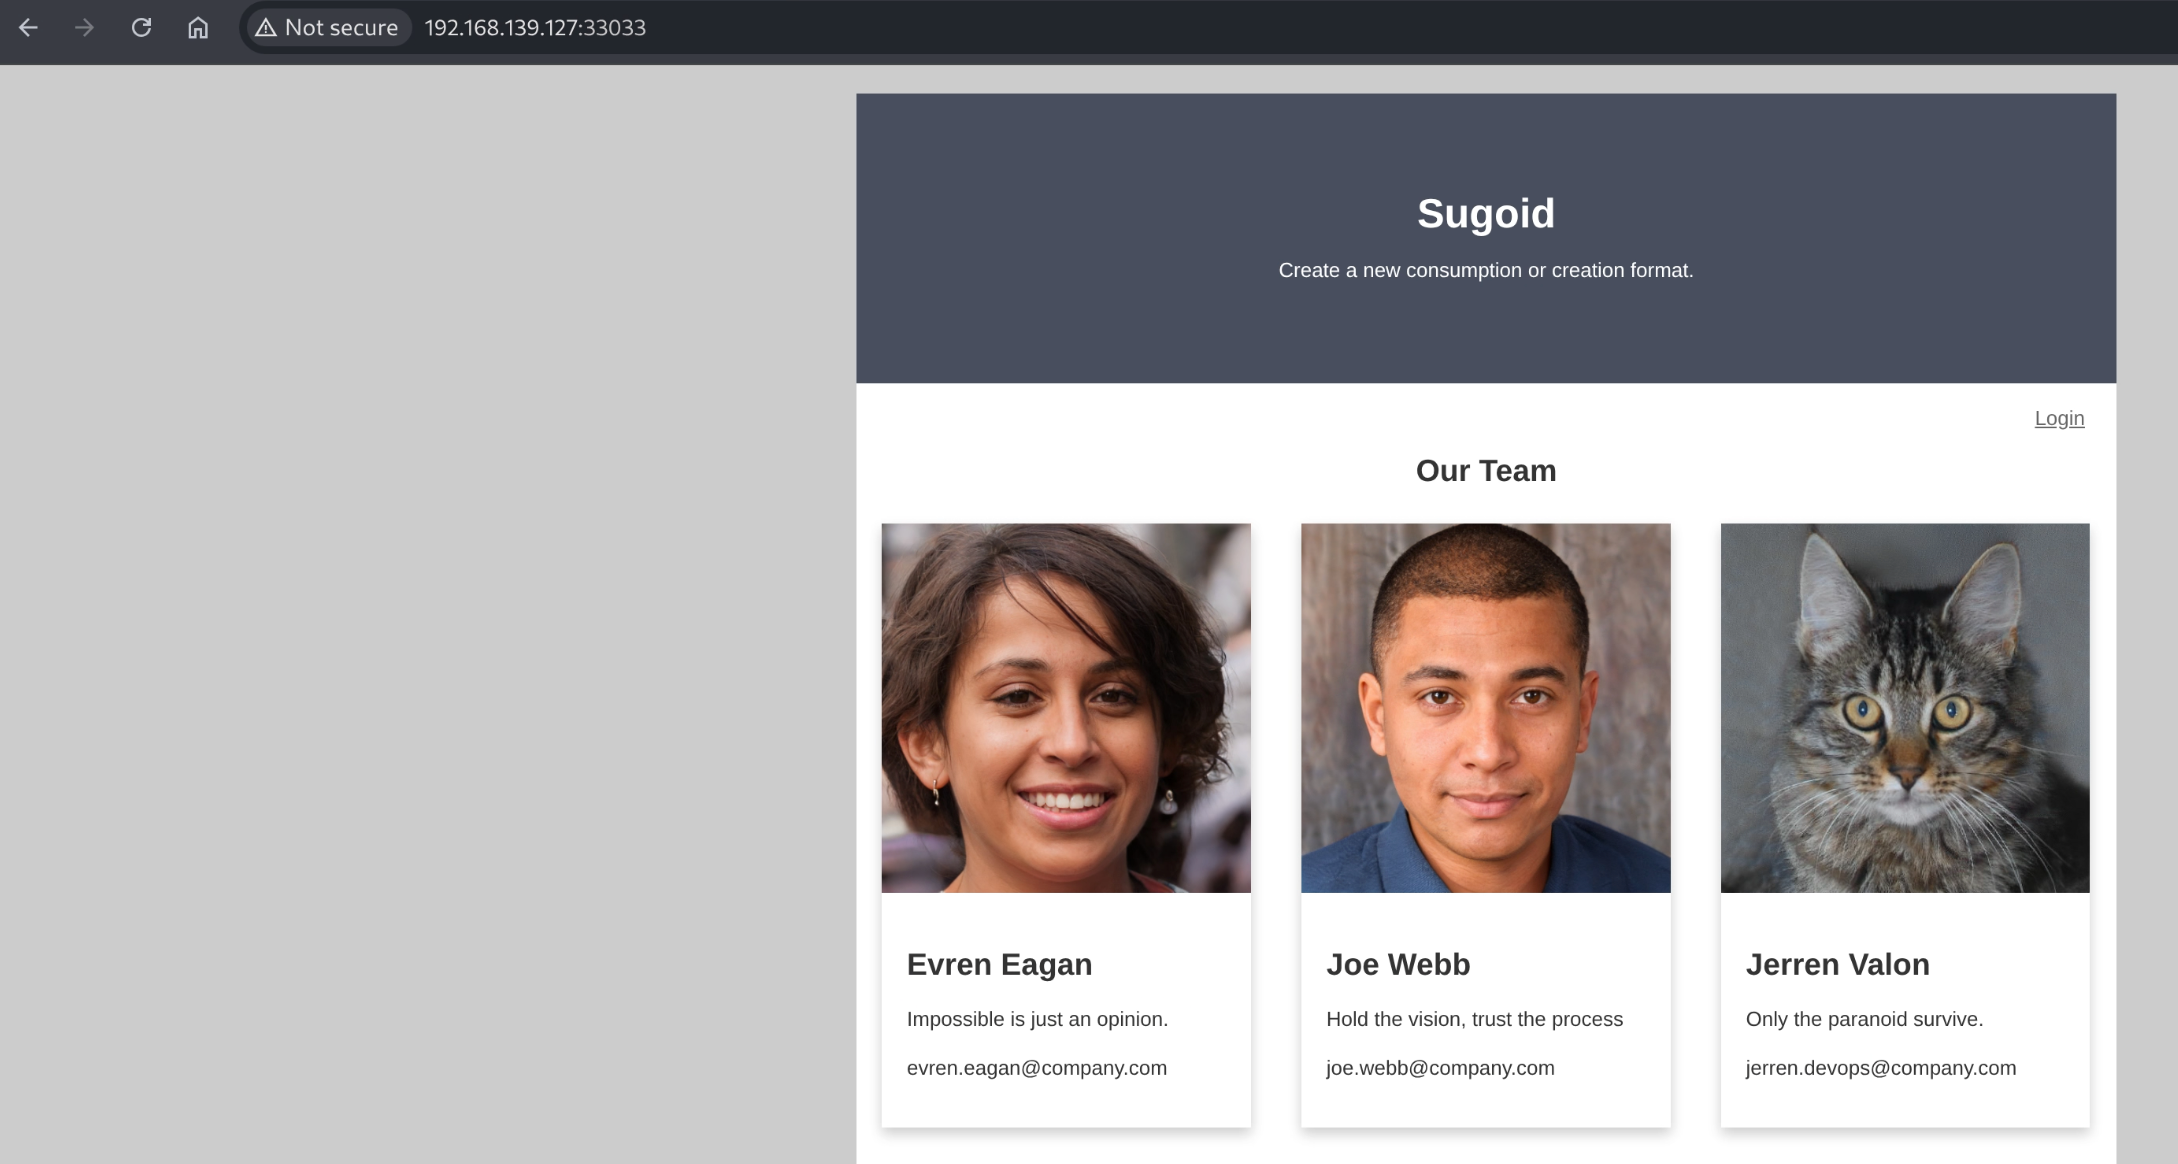The height and width of the screenshot is (1164, 2178).
Task: Reload the current page
Action: point(141,28)
